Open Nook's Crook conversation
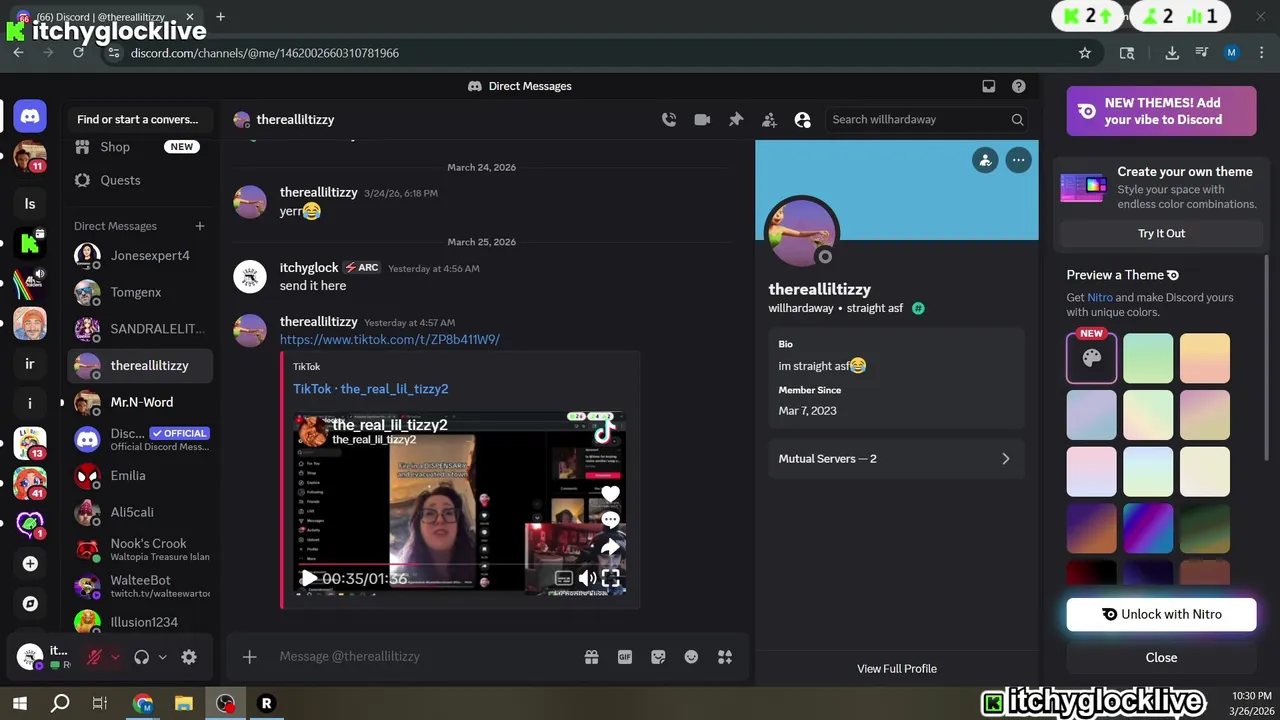The width and height of the screenshot is (1280, 720). pyautogui.click(x=140, y=549)
